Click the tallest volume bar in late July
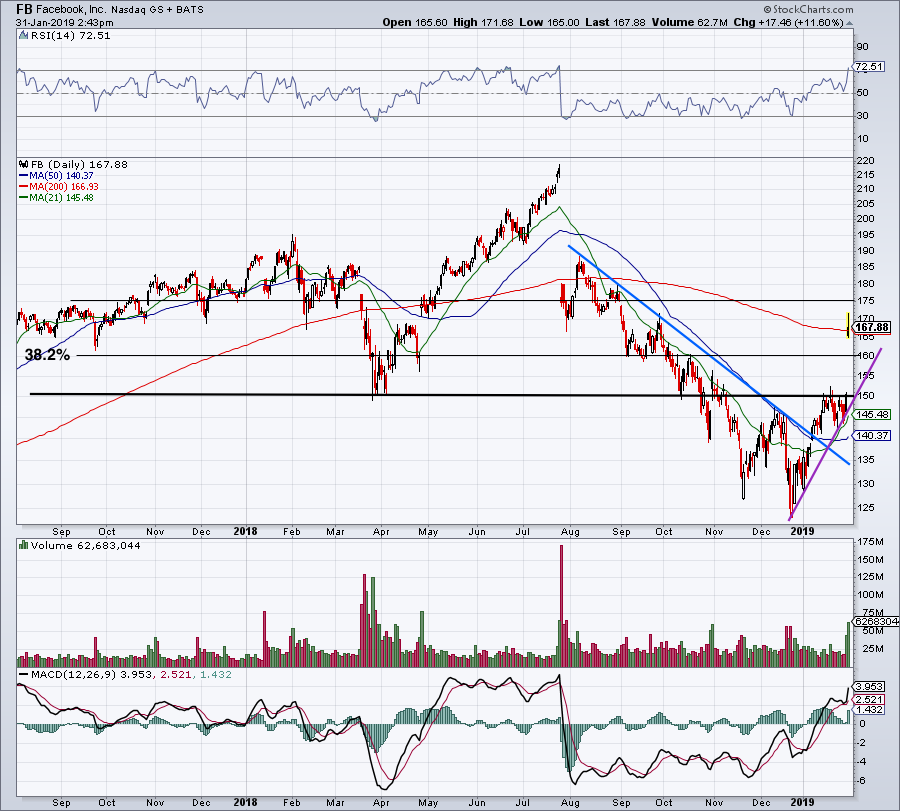This screenshot has height=811, width=900. click(x=561, y=606)
